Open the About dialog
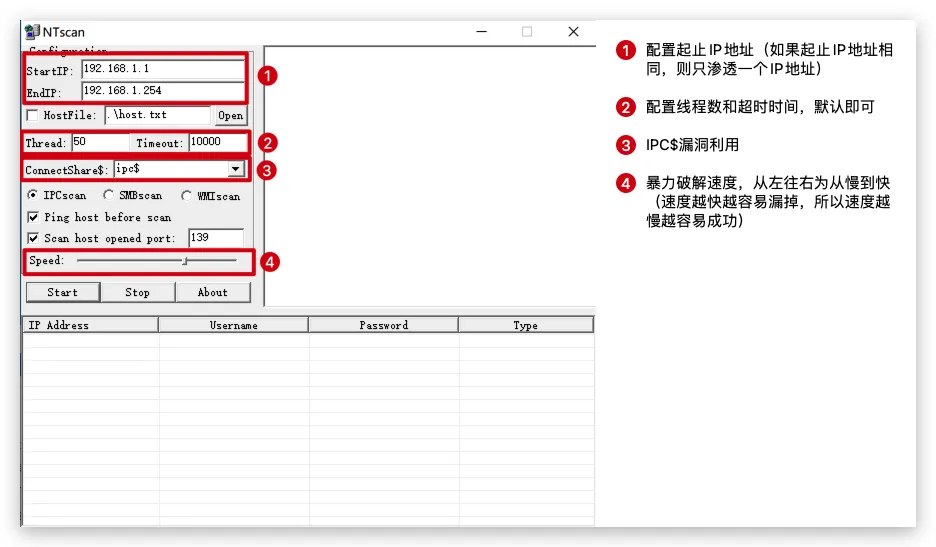Image resolution: width=936 pixels, height=547 pixels. [213, 292]
